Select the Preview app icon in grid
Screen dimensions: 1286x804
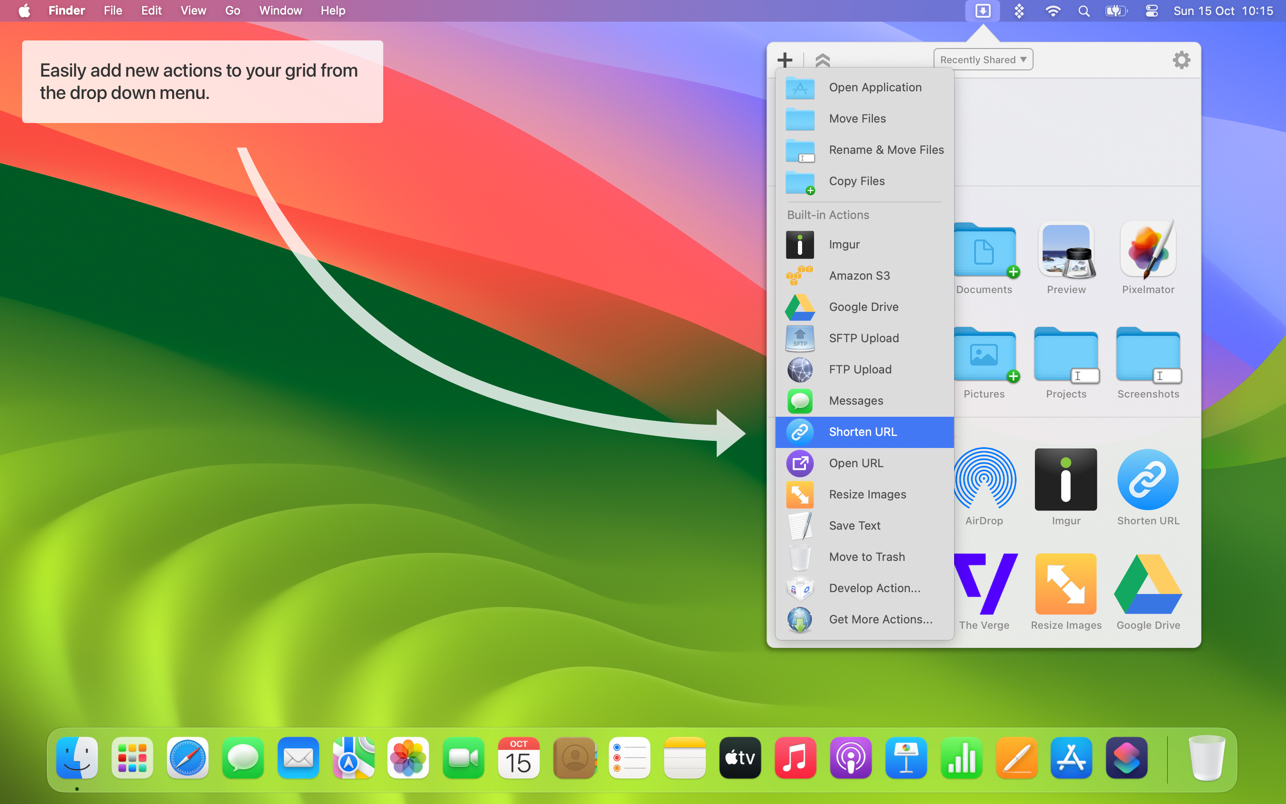1066,250
